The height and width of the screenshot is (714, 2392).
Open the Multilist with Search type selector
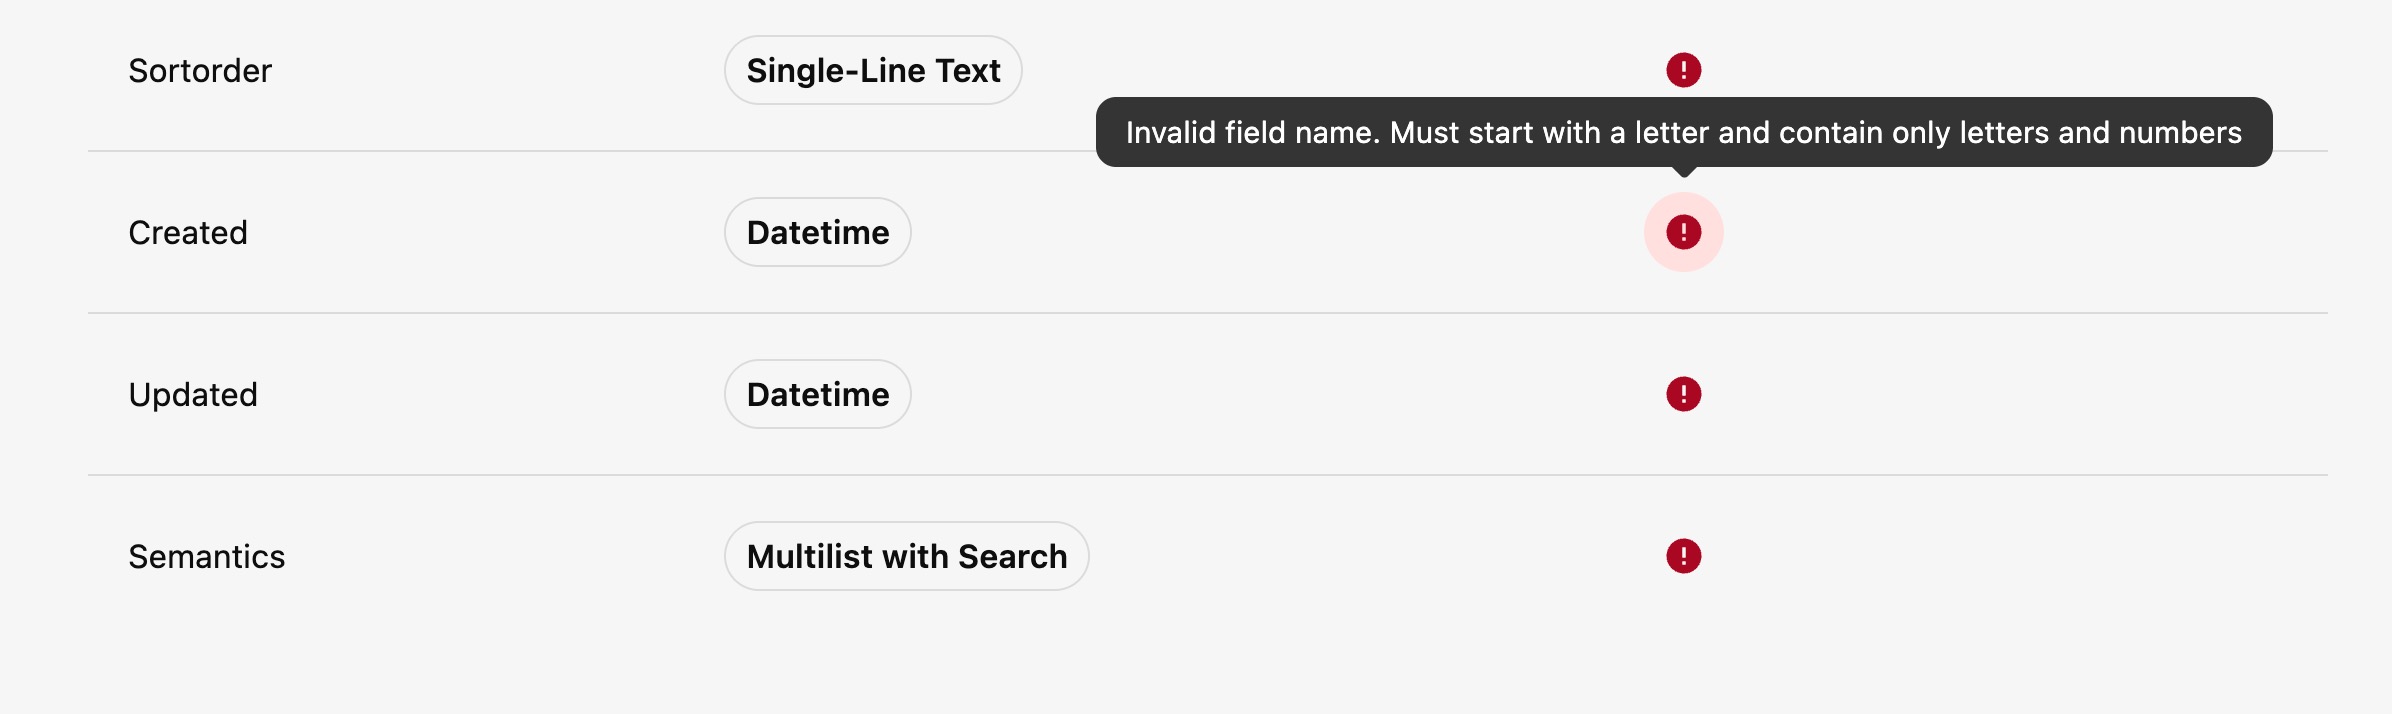(906, 556)
